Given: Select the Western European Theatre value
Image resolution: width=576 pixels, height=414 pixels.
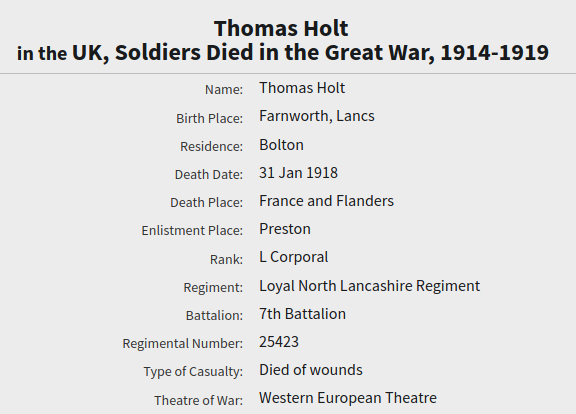Looking at the screenshot, I should pos(348,398).
